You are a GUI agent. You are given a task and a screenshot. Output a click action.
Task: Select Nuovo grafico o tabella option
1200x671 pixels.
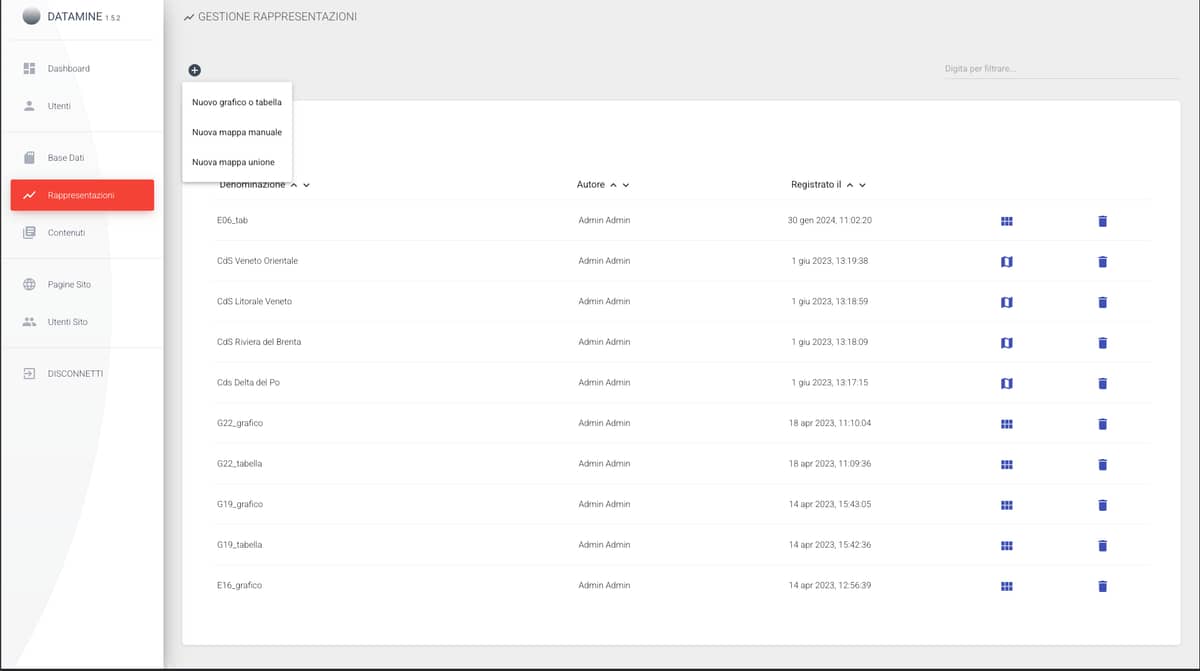pos(237,102)
